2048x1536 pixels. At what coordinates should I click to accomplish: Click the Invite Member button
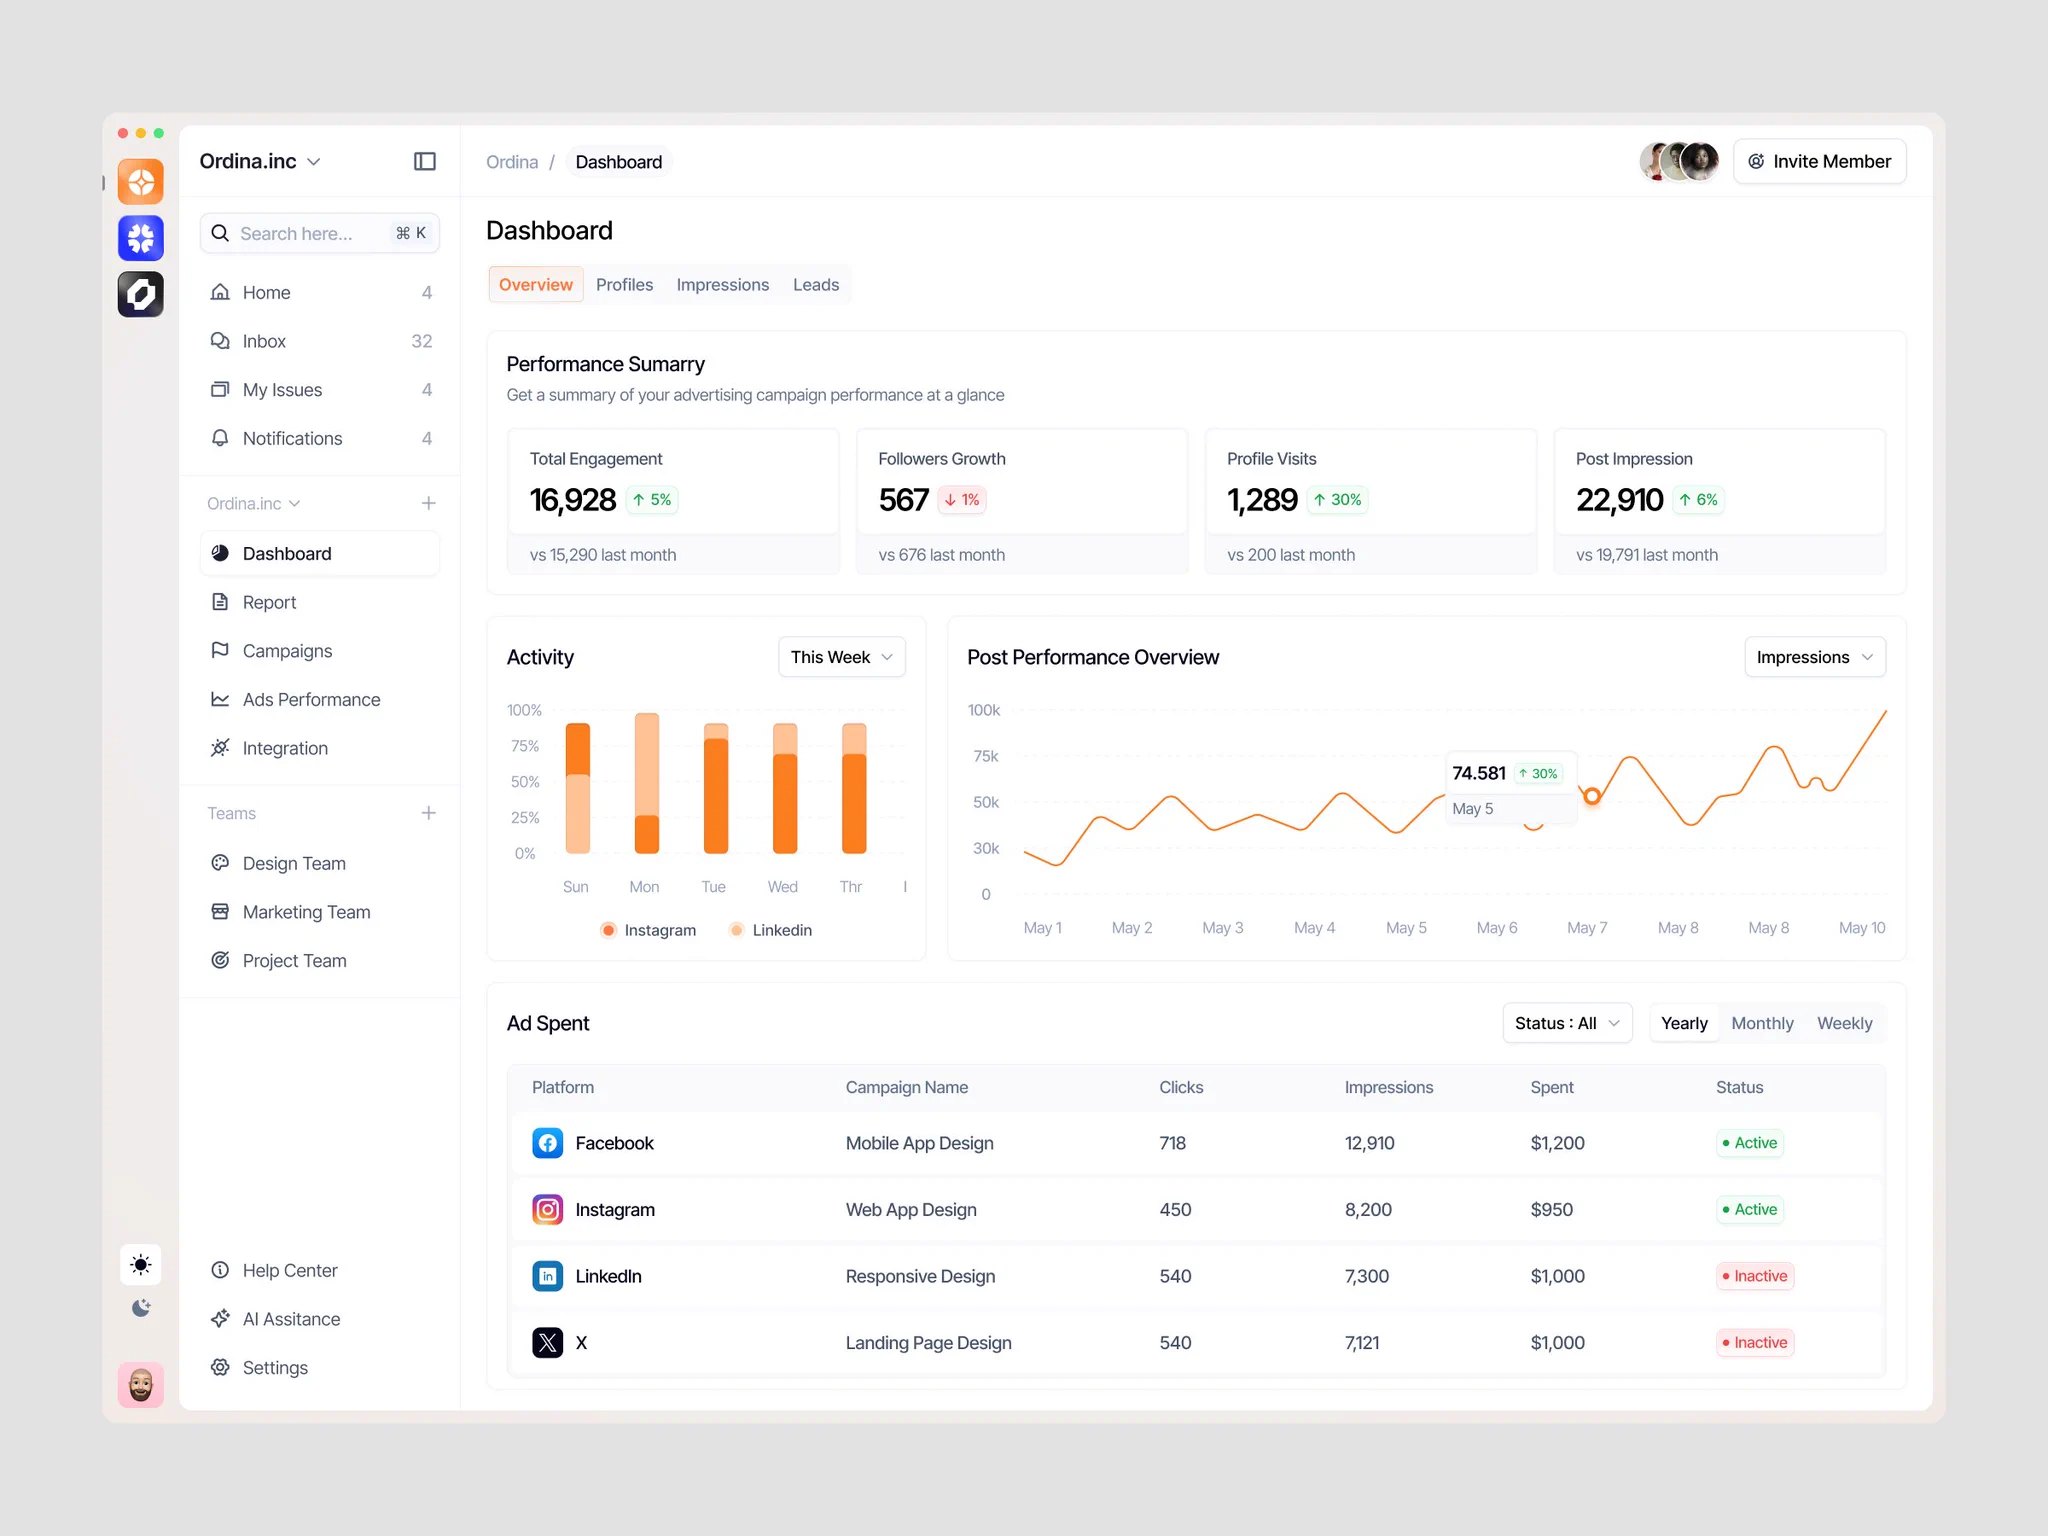pos(1819,161)
